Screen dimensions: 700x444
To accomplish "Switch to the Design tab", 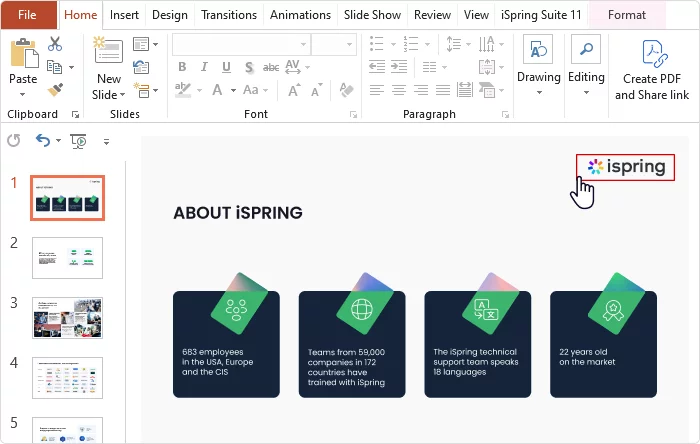I will point(170,15).
